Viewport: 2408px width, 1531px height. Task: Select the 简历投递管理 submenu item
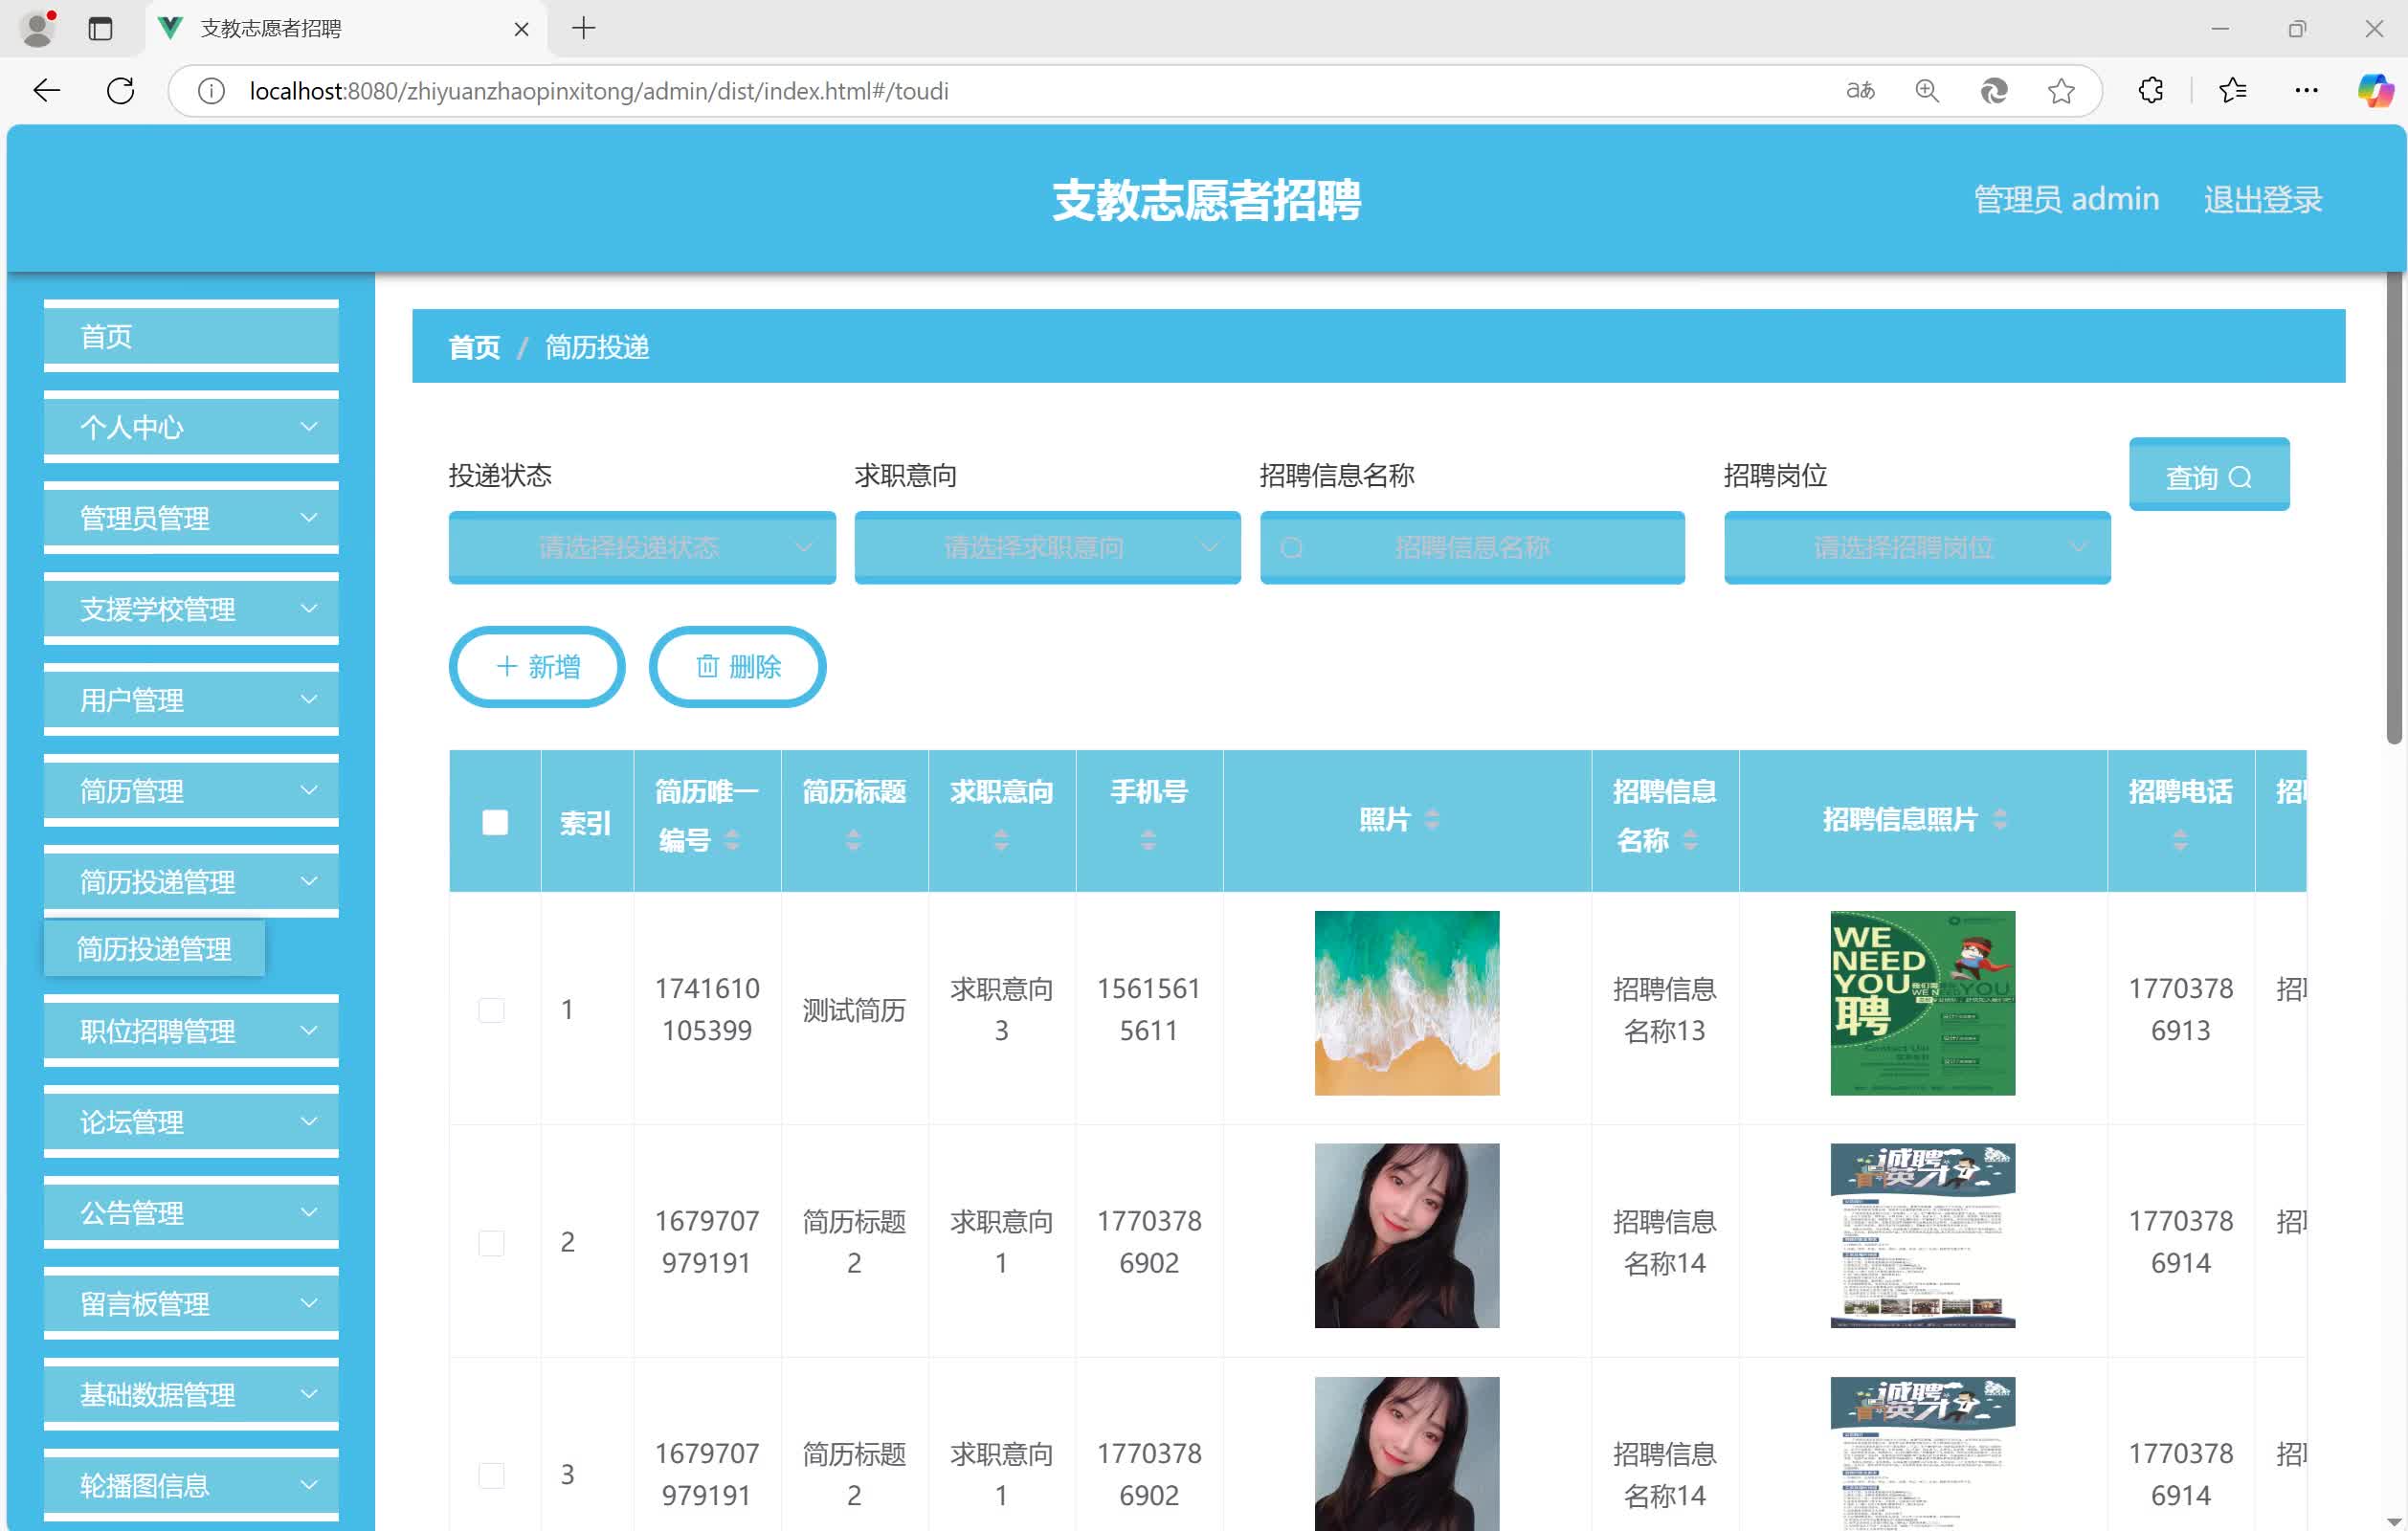154,948
